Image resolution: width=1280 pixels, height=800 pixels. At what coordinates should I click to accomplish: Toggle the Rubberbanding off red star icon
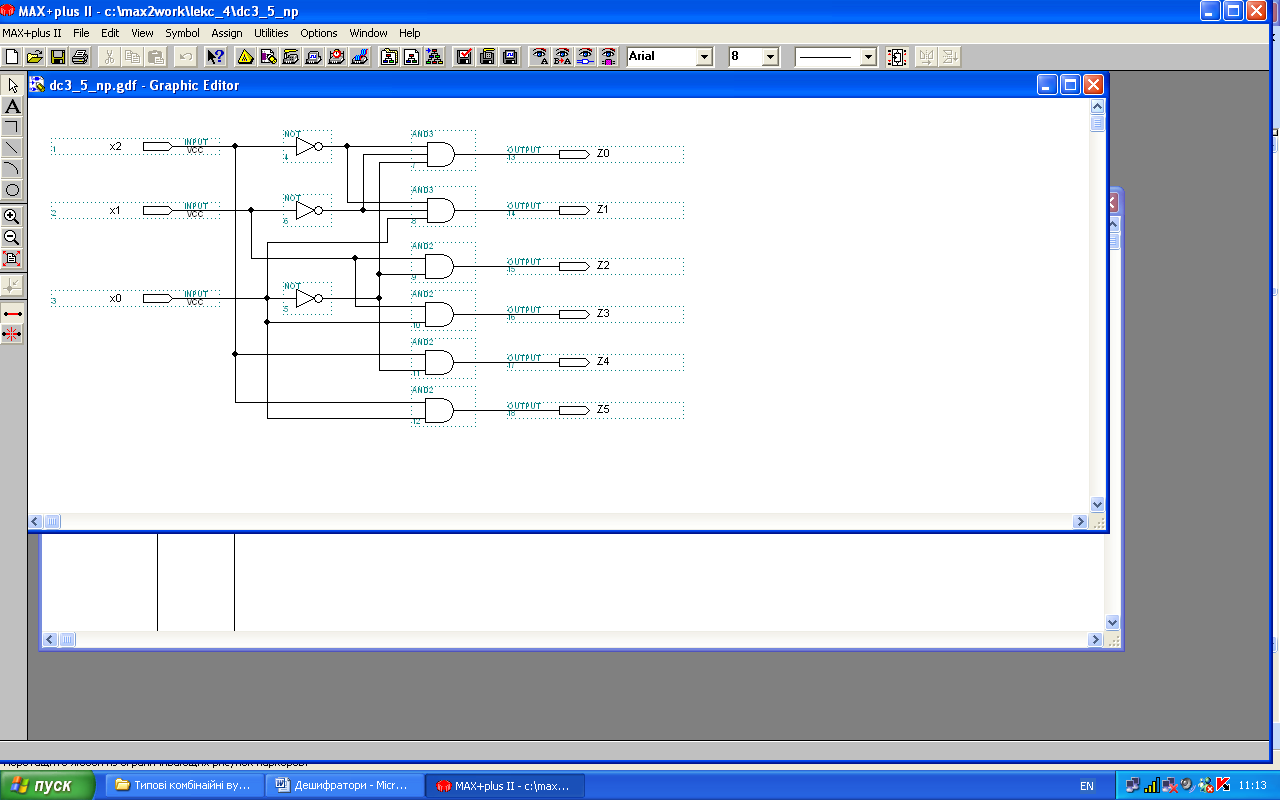tap(12, 334)
